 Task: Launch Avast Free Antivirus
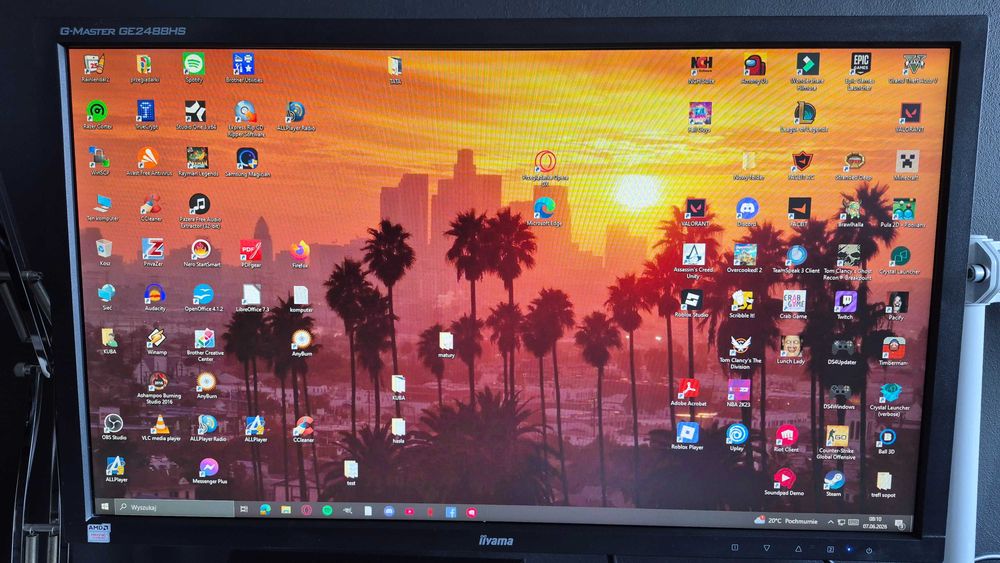coord(148,161)
